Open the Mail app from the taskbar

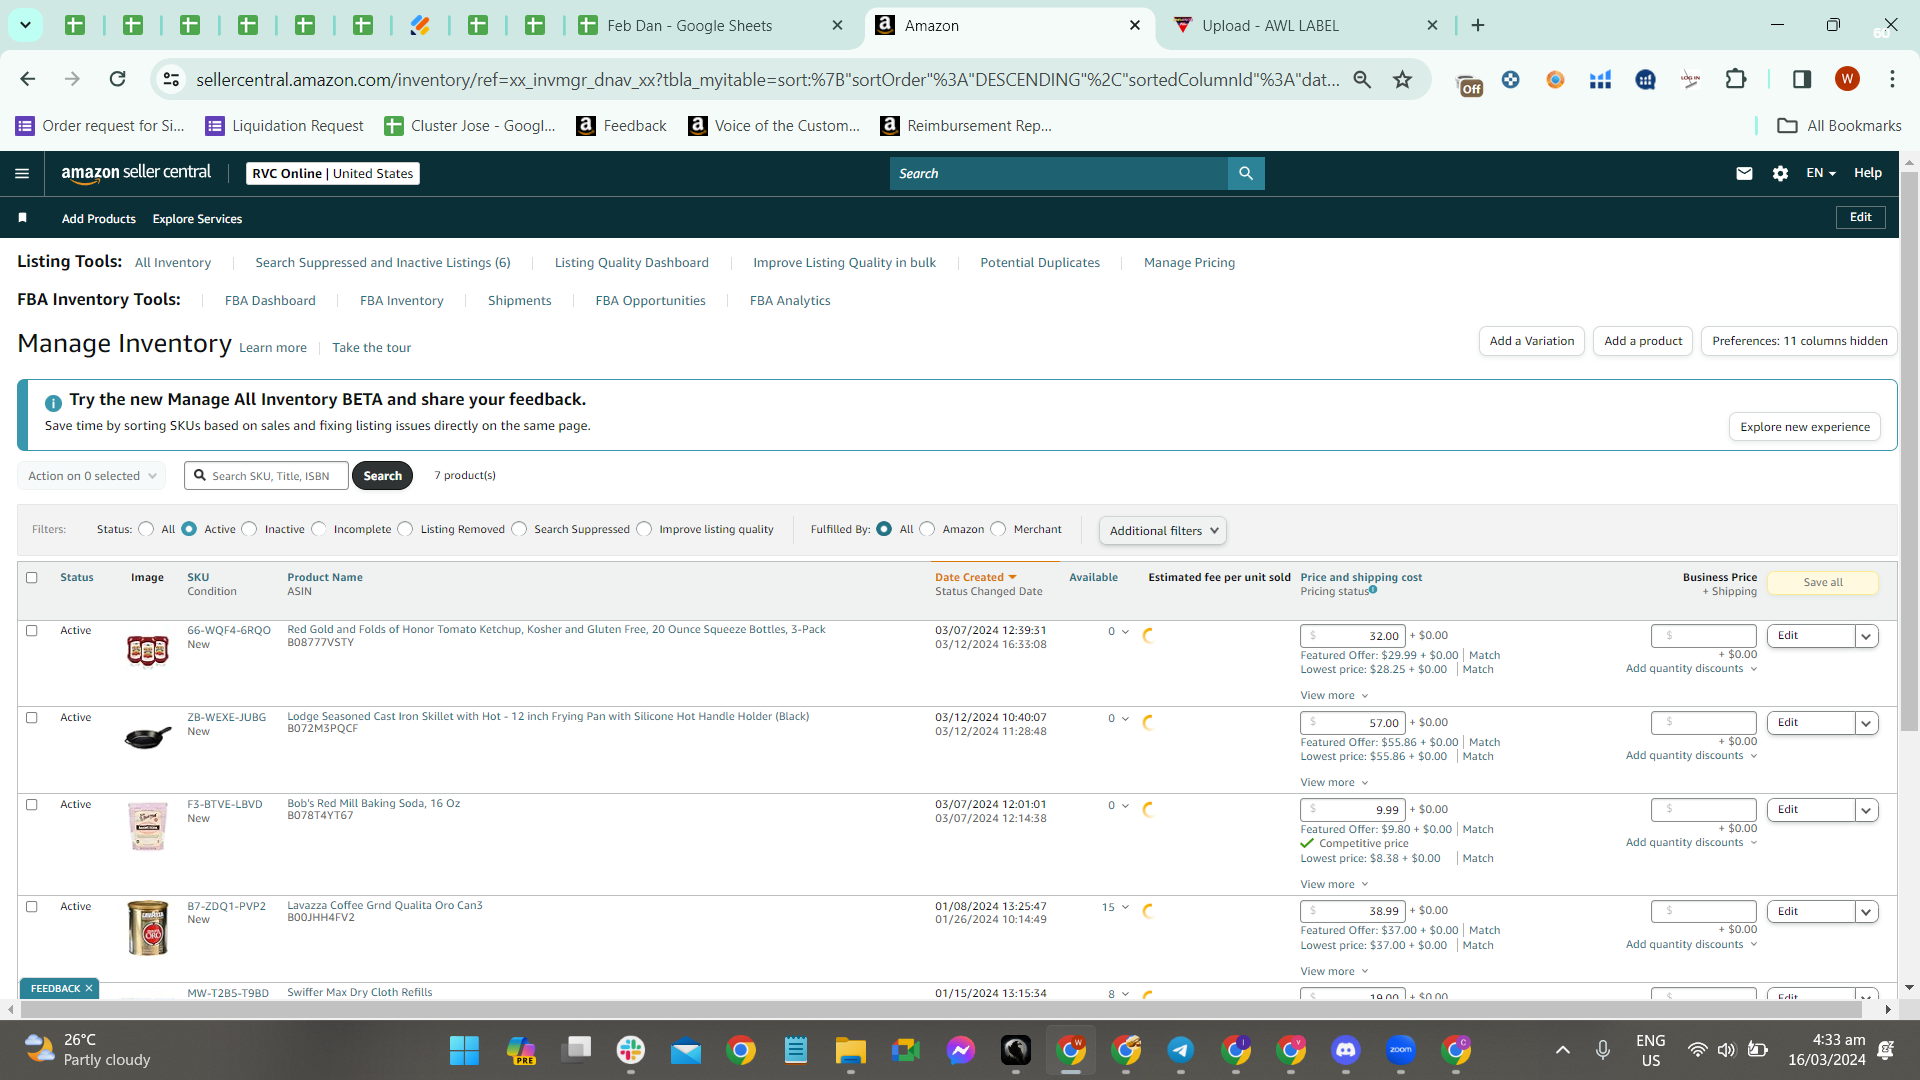[x=686, y=1050]
